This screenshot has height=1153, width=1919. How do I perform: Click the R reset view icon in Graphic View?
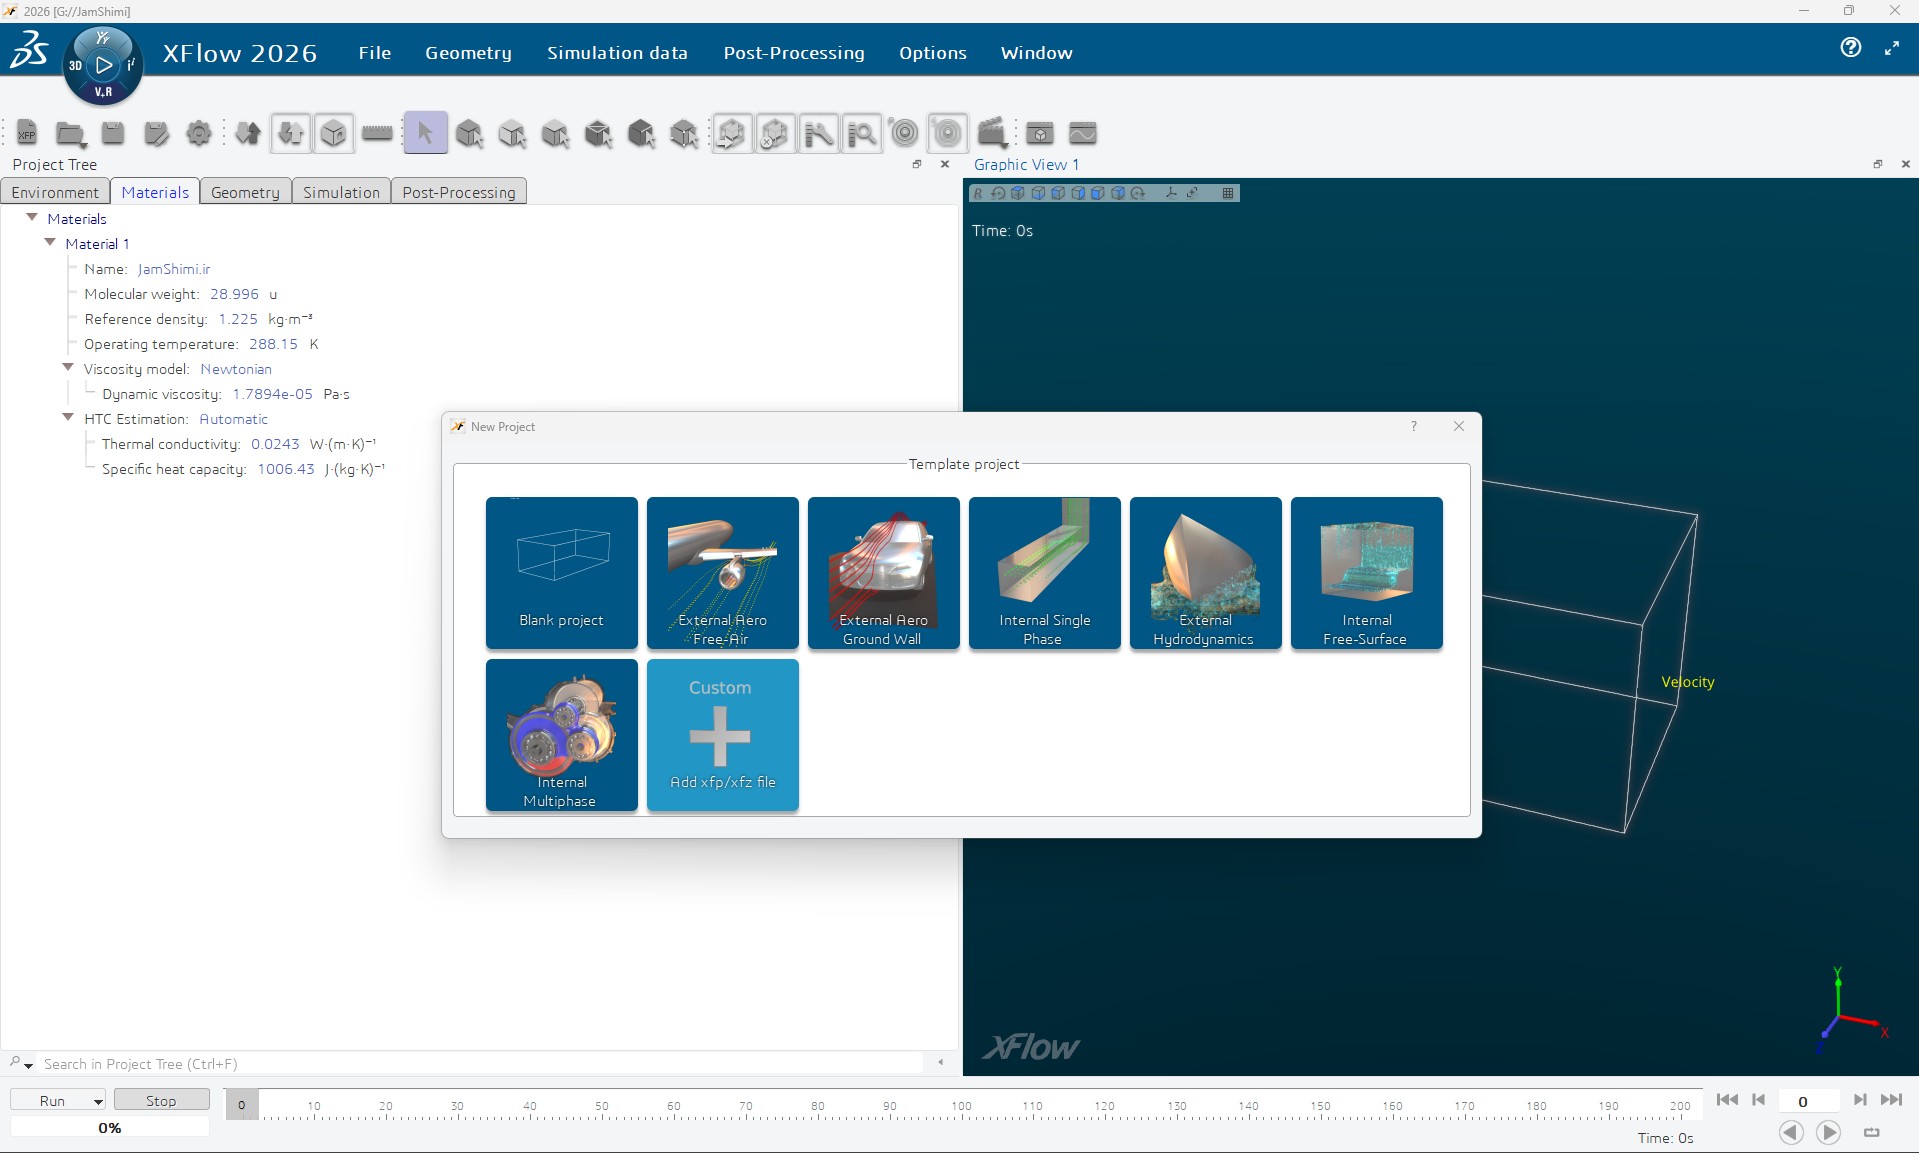[x=978, y=193]
